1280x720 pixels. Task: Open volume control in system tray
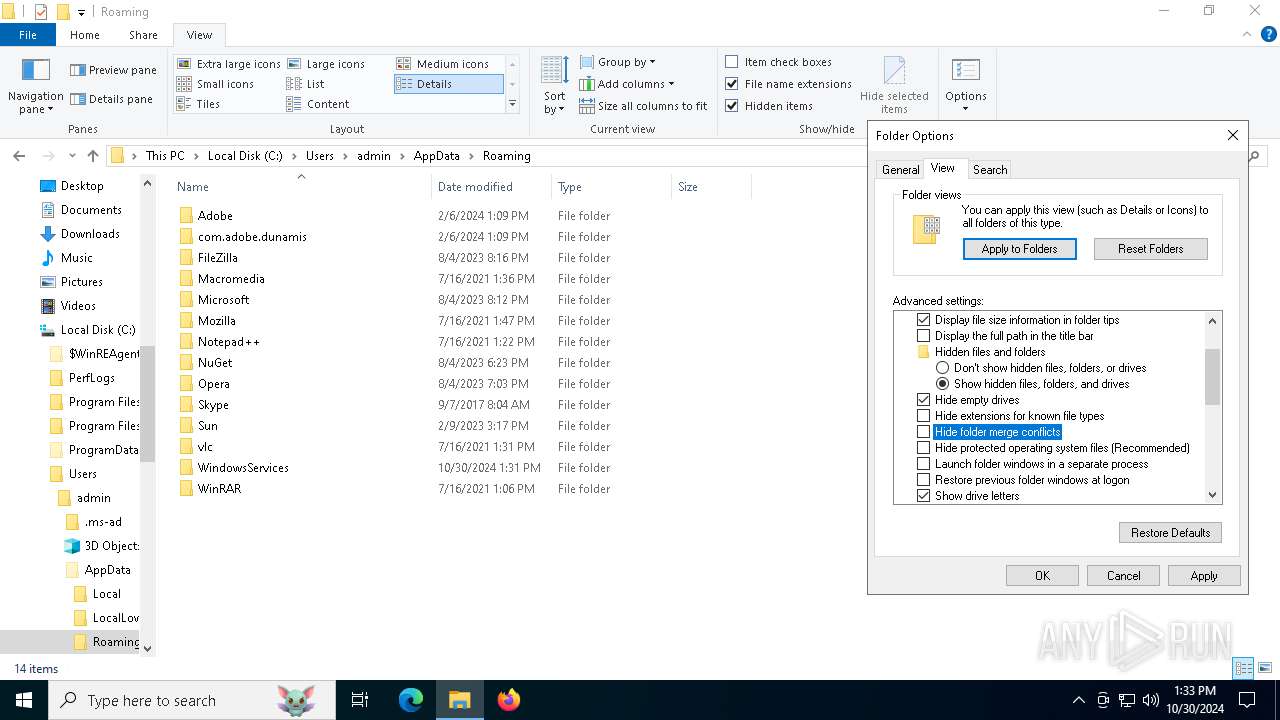coord(1151,700)
